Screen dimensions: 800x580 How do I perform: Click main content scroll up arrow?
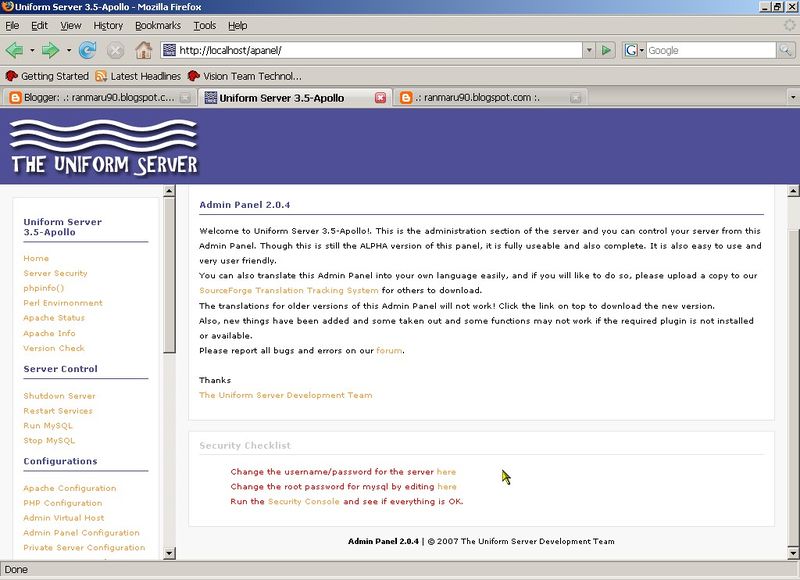793,191
